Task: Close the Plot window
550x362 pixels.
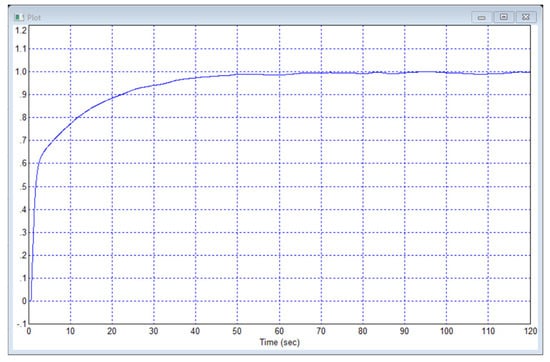Action: [525, 17]
